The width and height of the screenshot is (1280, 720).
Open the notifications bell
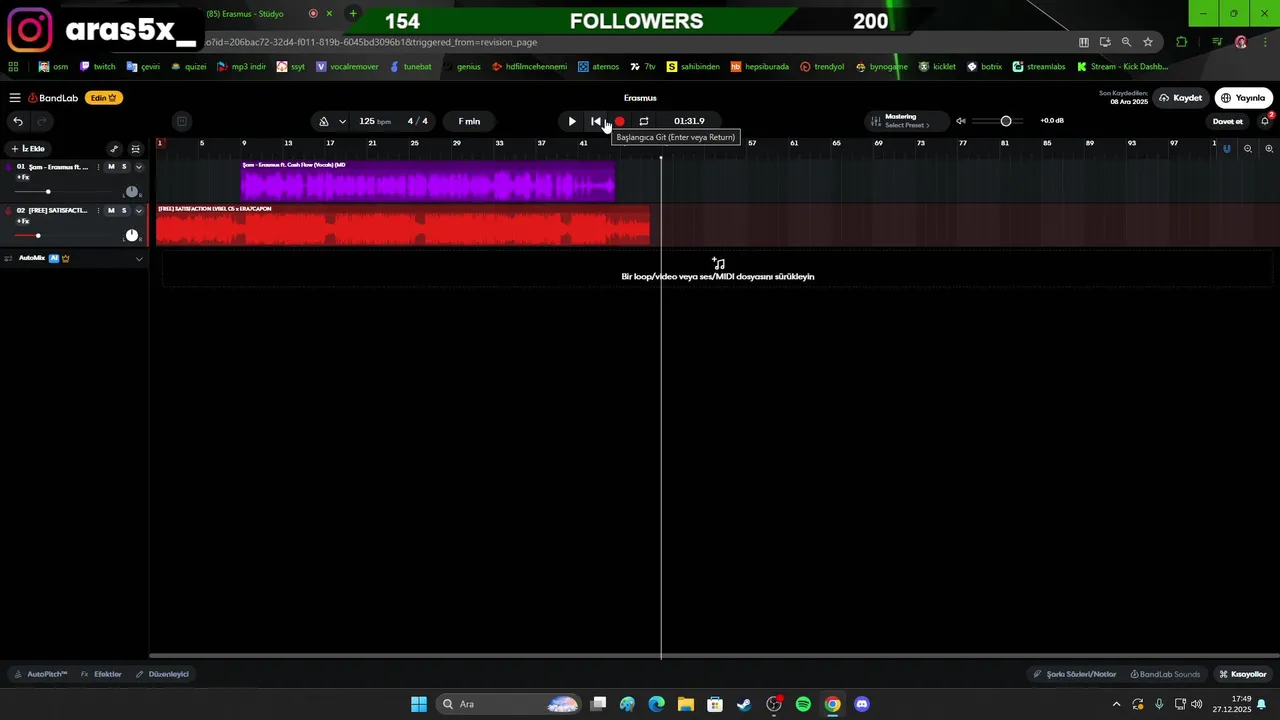coord(1265,121)
